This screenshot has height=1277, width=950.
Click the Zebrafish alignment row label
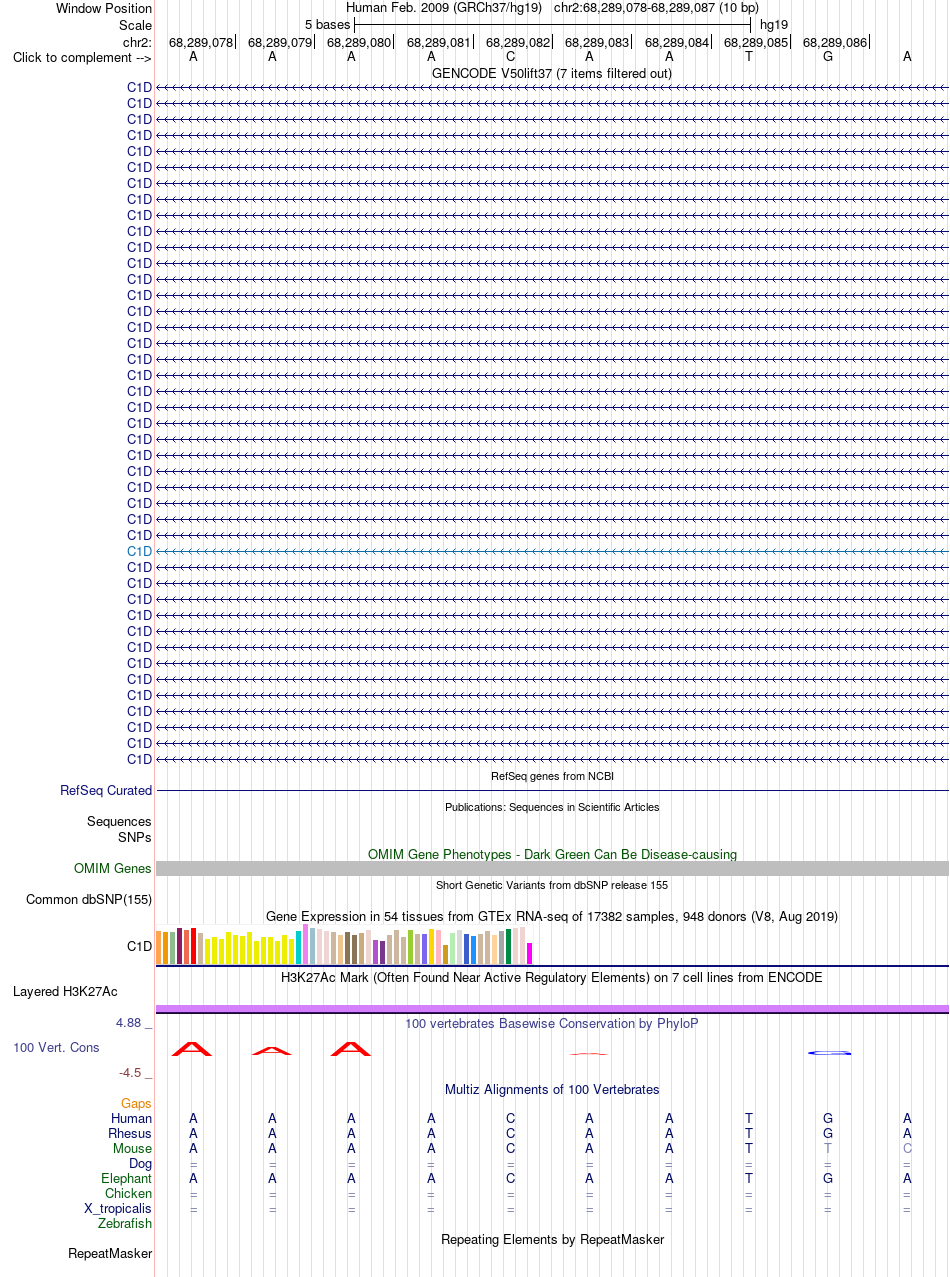coord(125,1223)
